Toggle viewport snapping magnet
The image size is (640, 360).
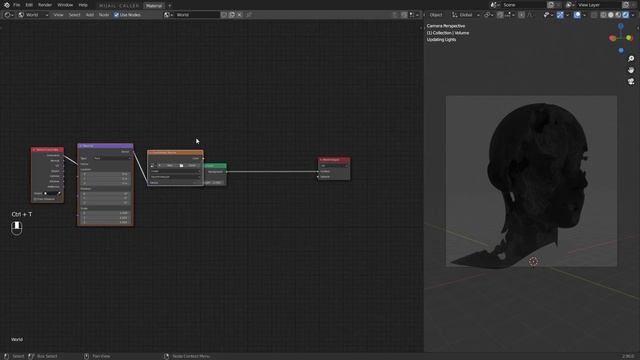coord(500,15)
